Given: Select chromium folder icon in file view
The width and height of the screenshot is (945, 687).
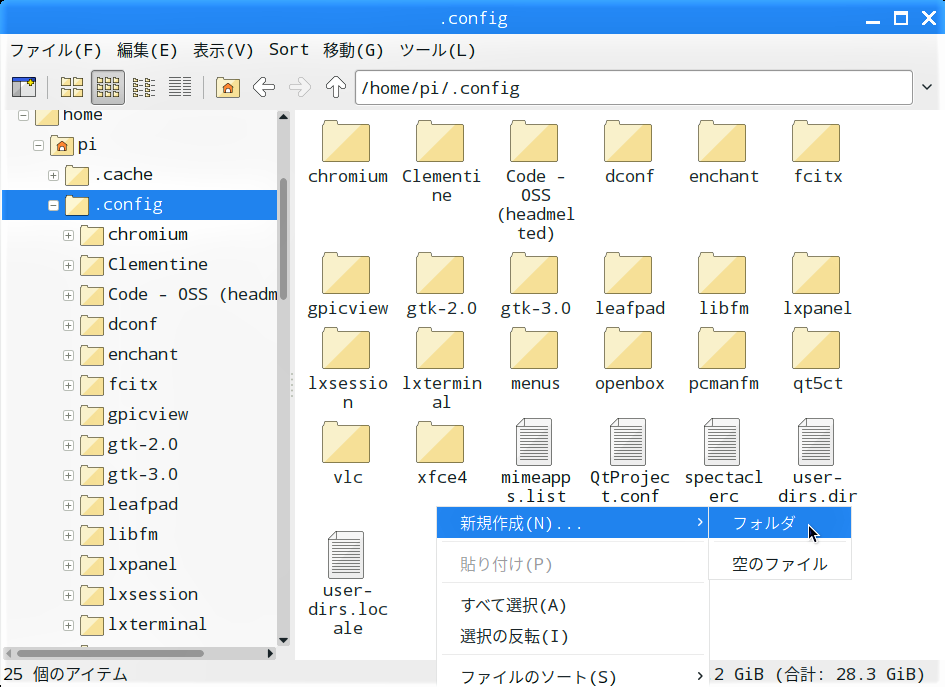Looking at the screenshot, I should [346, 141].
